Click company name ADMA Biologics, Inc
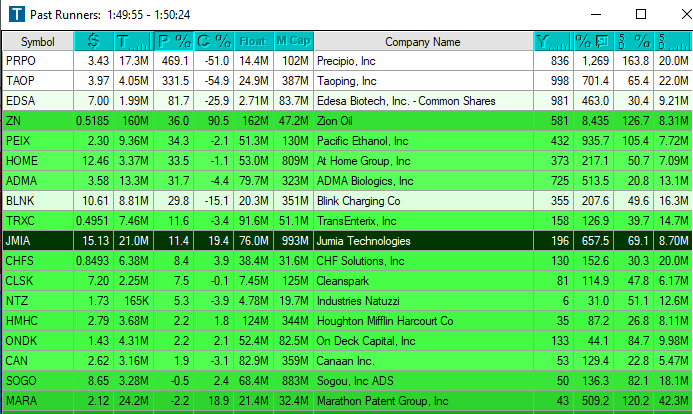Image resolution: width=693 pixels, height=414 pixels. point(365,181)
